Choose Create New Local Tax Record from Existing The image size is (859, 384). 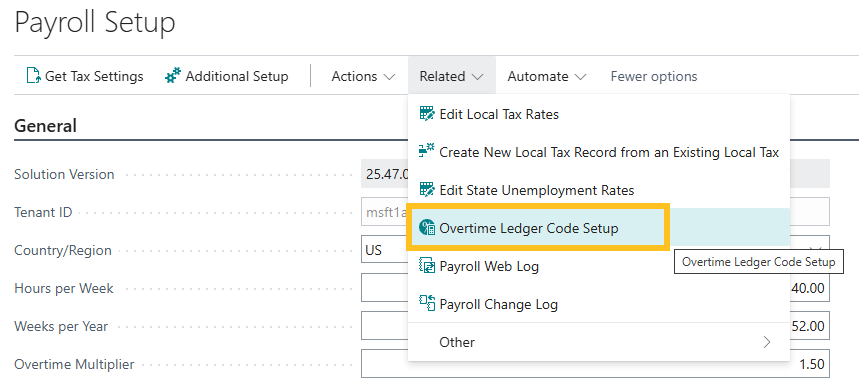tap(600, 152)
